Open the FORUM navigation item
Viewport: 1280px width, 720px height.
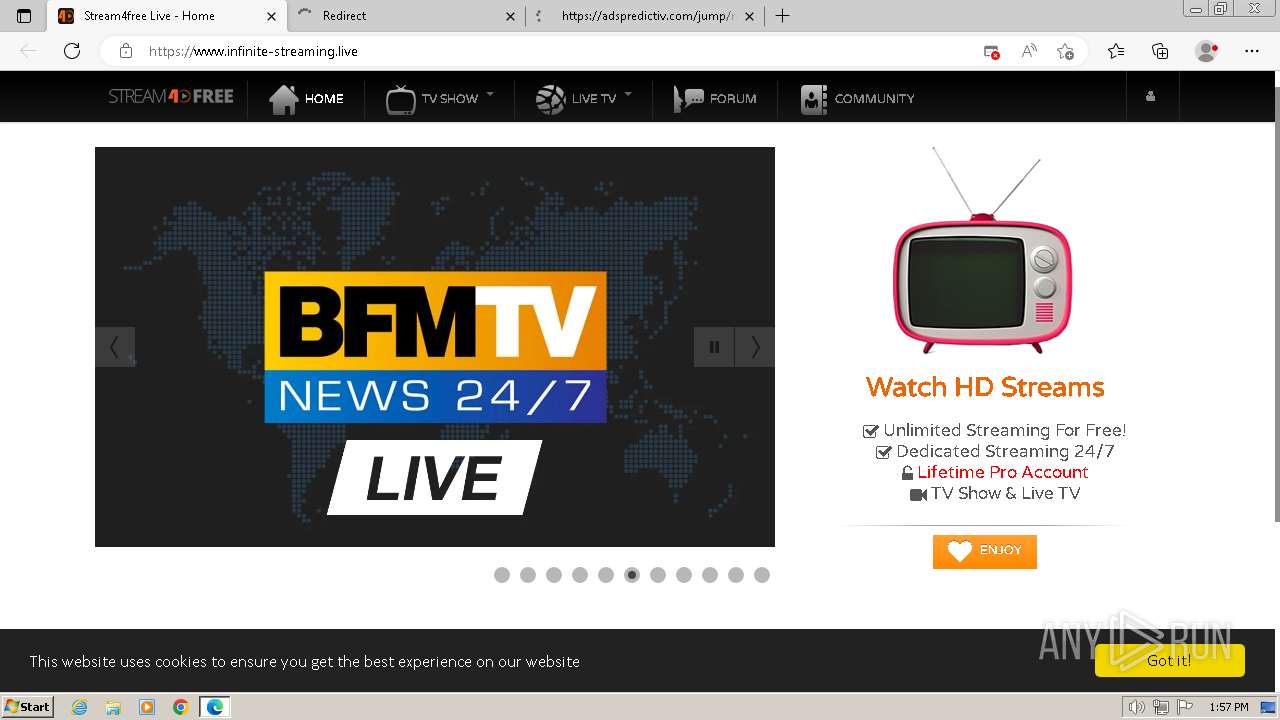[715, 98]
